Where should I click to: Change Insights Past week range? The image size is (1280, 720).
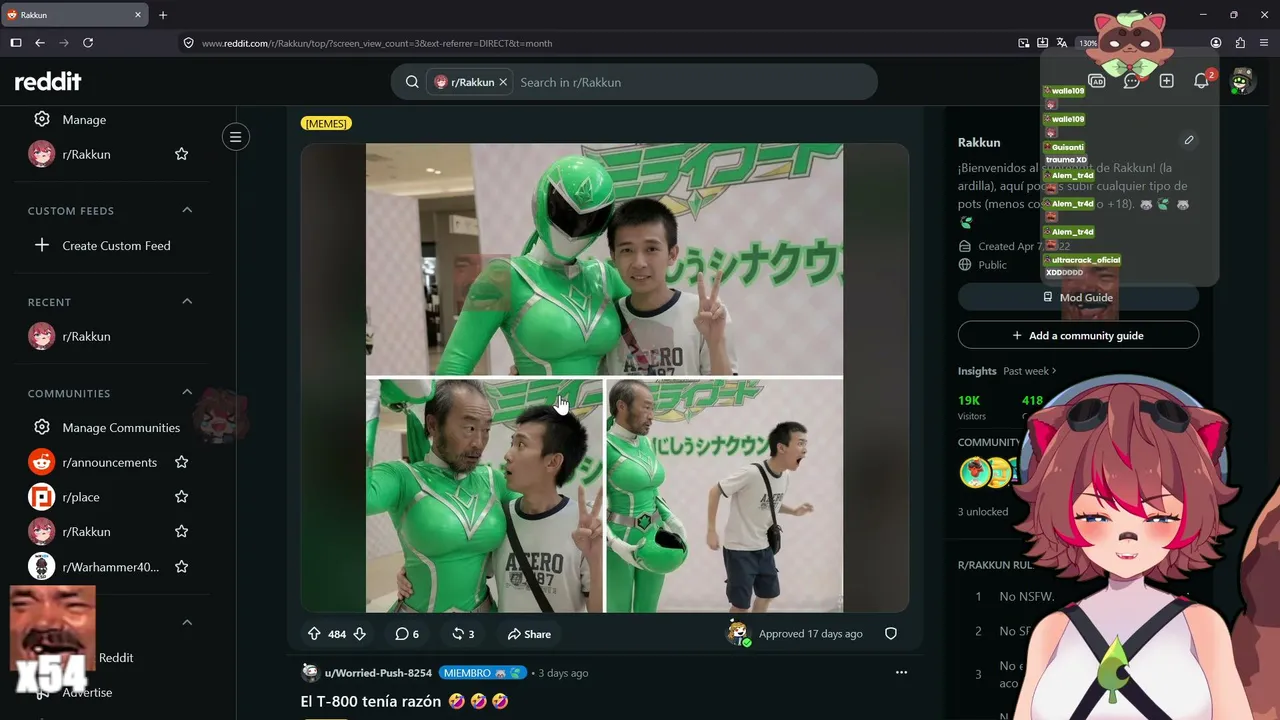1030,371
